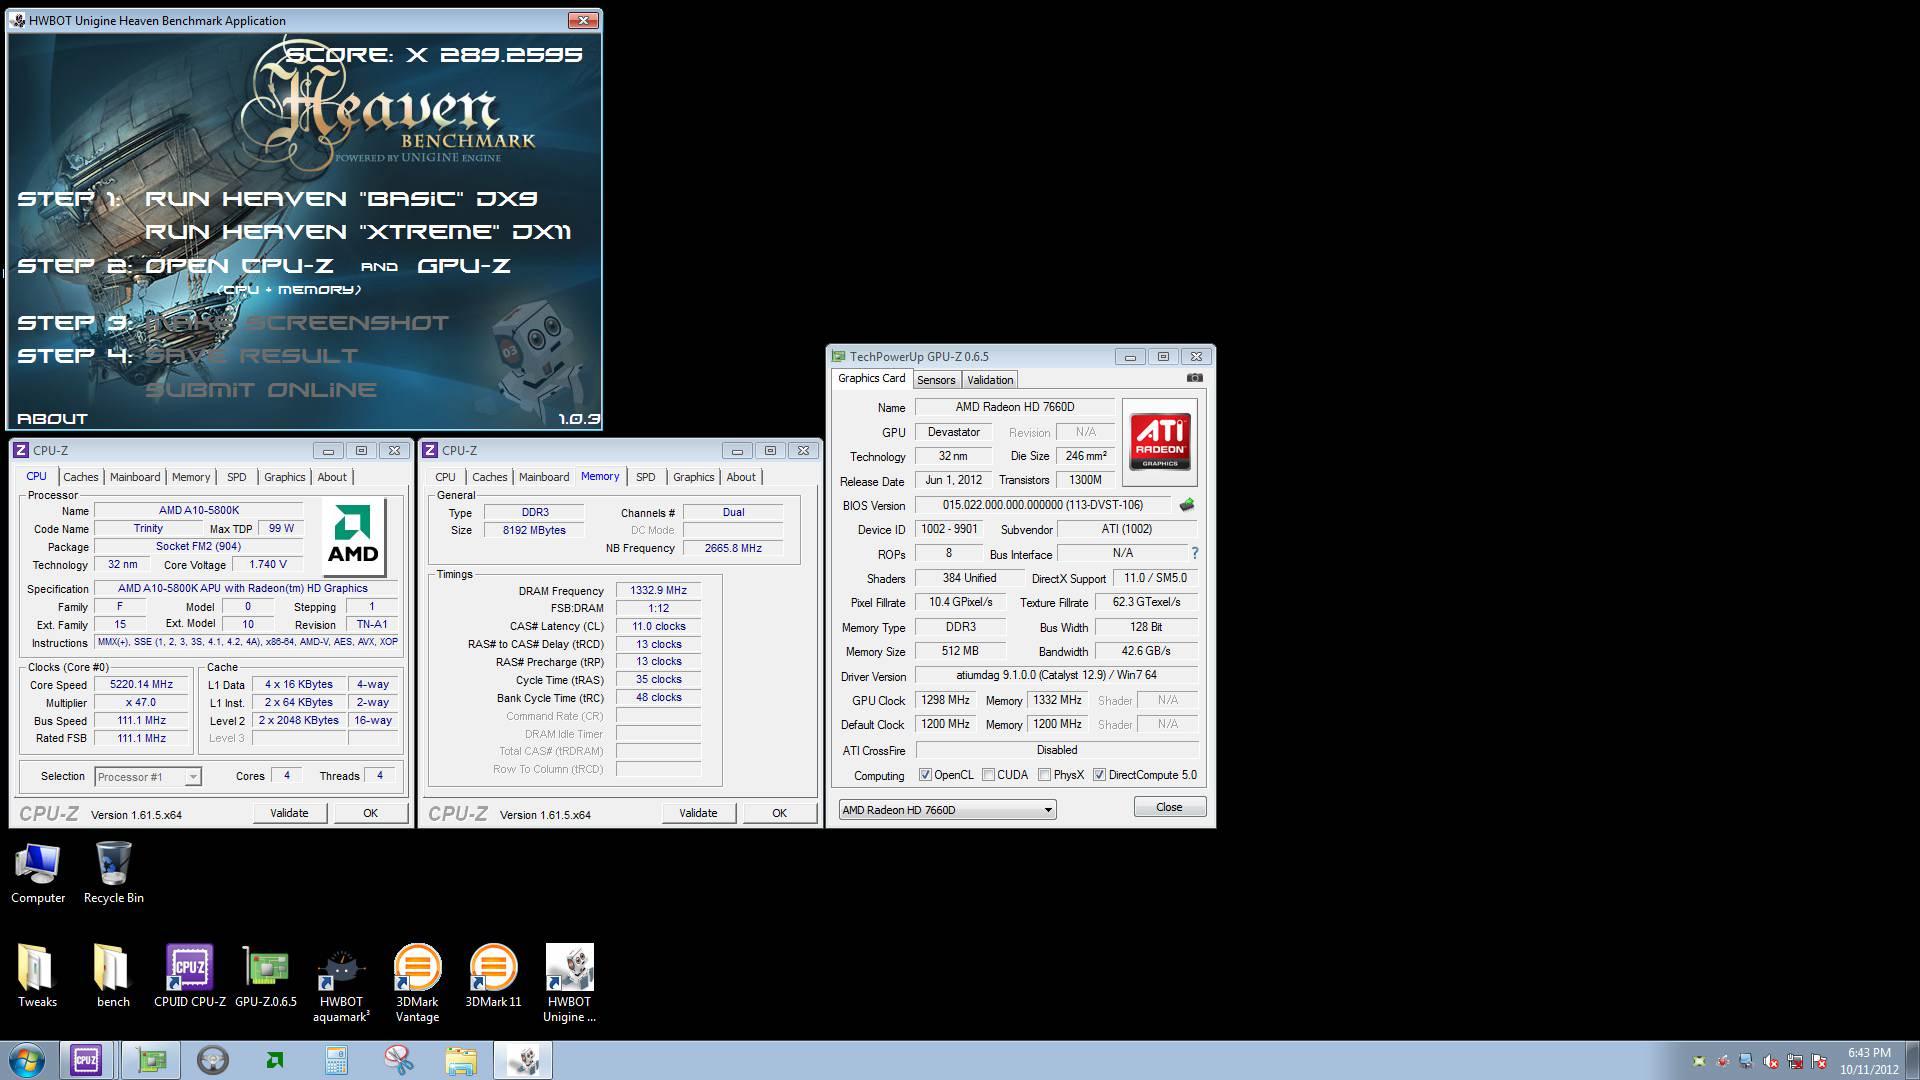Toggle the OpenCL checkbox in GPU-Z

pos(925,775)
